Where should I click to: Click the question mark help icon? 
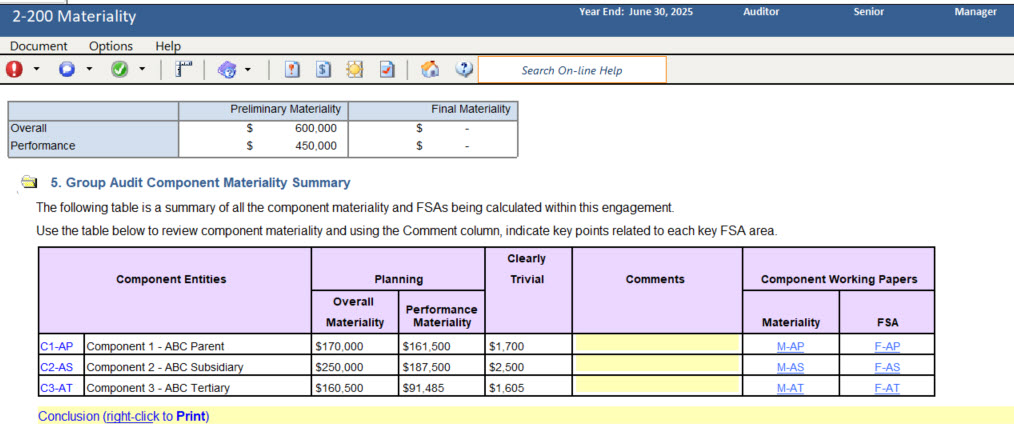pos(463,69)
